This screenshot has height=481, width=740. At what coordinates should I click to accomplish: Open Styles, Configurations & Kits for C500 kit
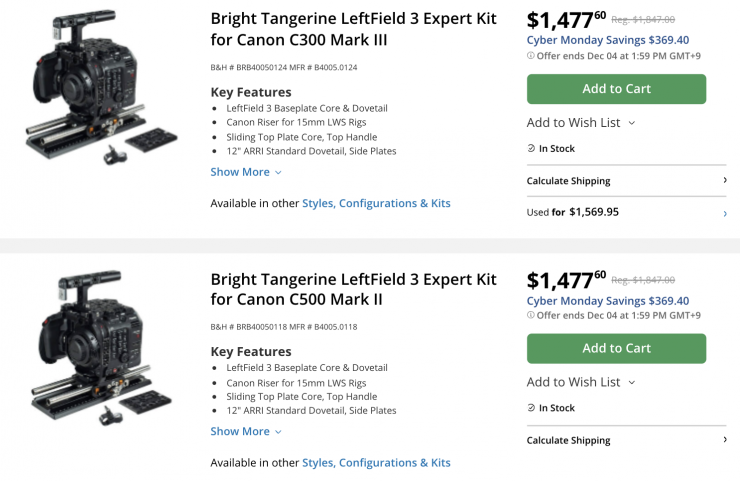tap(376, 462)
